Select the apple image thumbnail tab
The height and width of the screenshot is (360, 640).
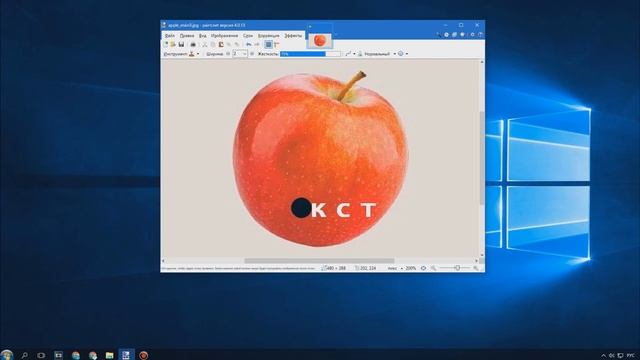pos(320,41)
